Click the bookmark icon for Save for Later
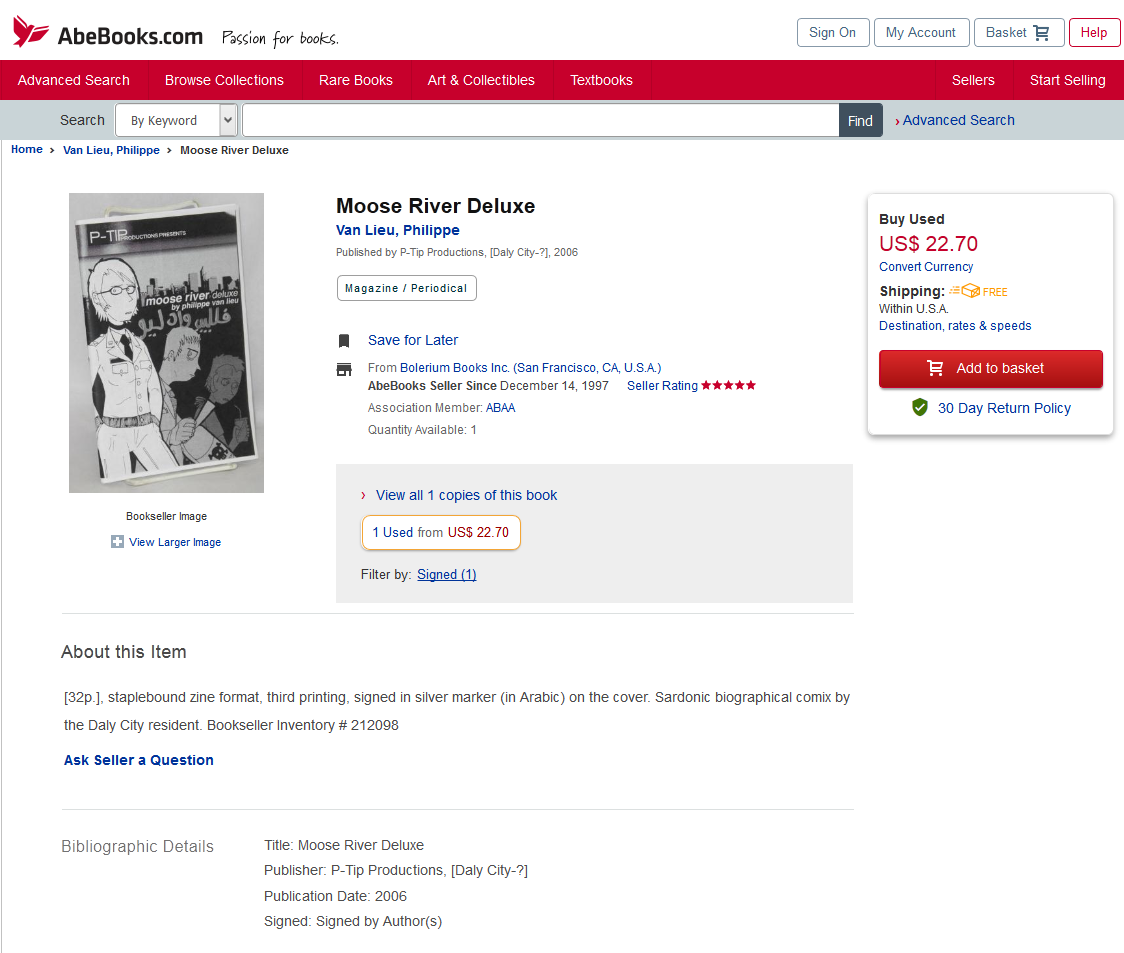This screenshot has width=1124, height=953. (x=344, y=341)
